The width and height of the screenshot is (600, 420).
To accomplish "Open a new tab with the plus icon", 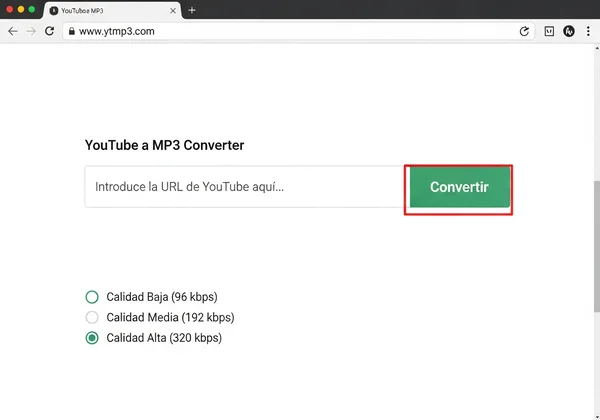I will (x=192, y=10).
